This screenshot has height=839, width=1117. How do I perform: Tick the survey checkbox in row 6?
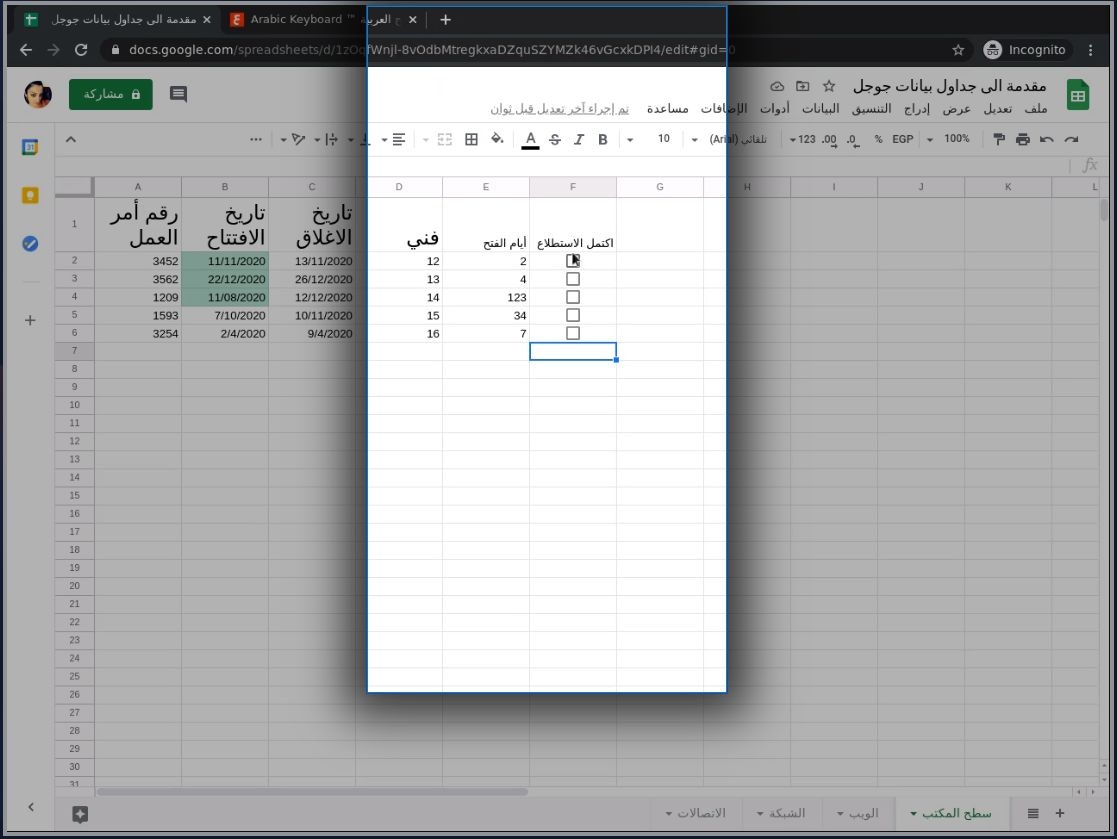573,333
